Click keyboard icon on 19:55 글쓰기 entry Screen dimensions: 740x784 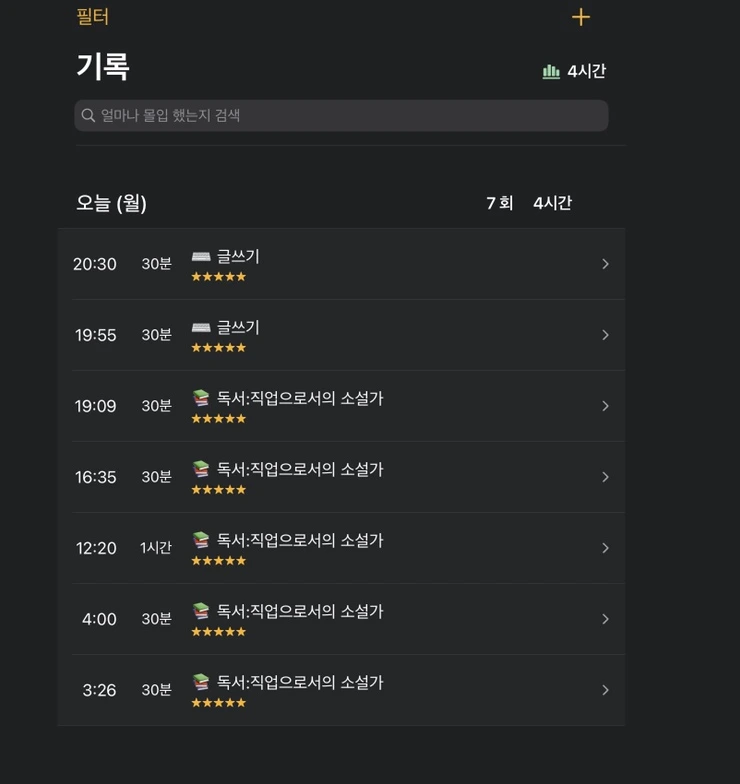tap(201, 328)
